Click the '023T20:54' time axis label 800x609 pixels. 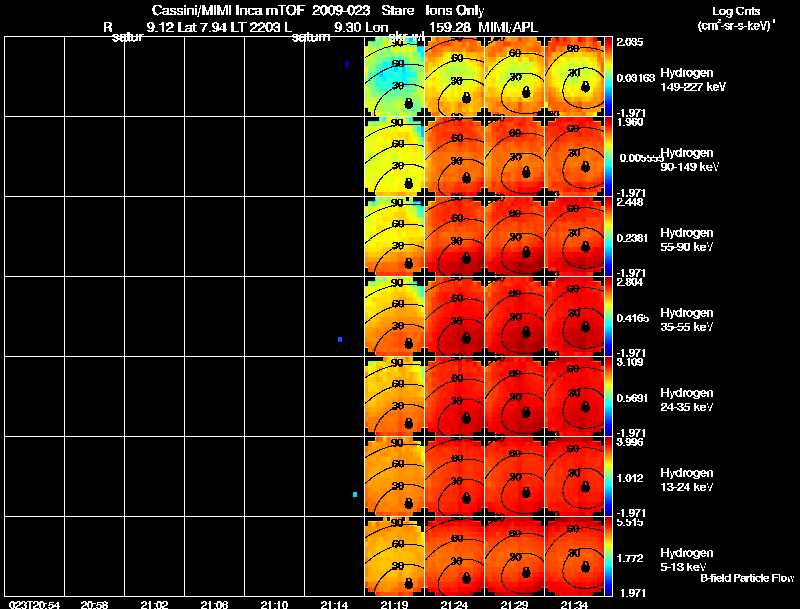tap(34, 604)
